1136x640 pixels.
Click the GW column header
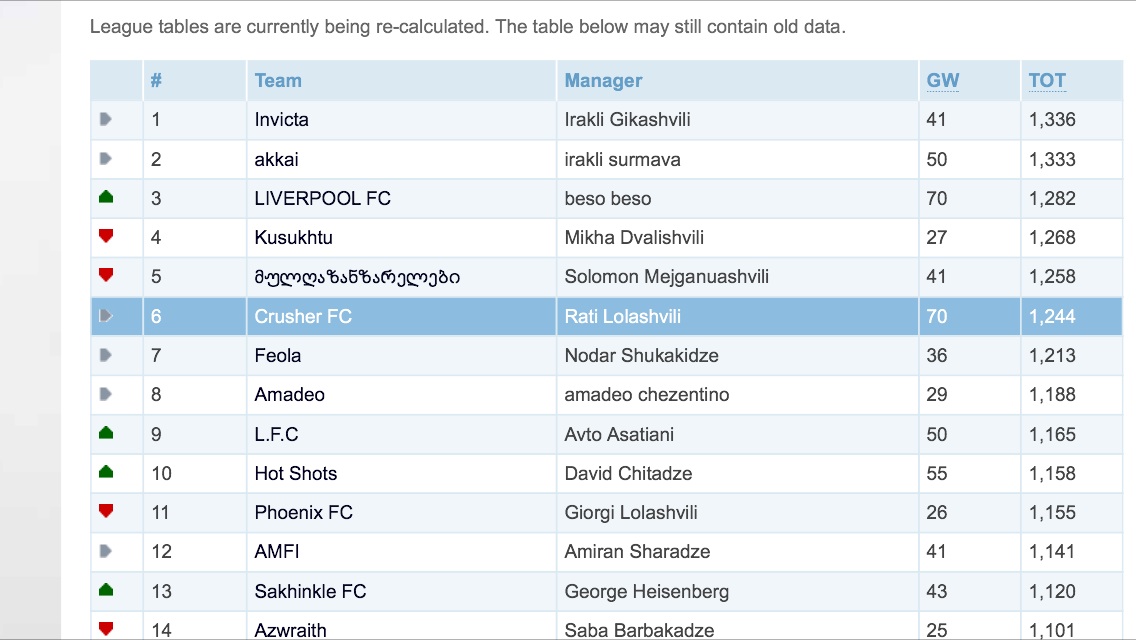(x=942, y=81)
